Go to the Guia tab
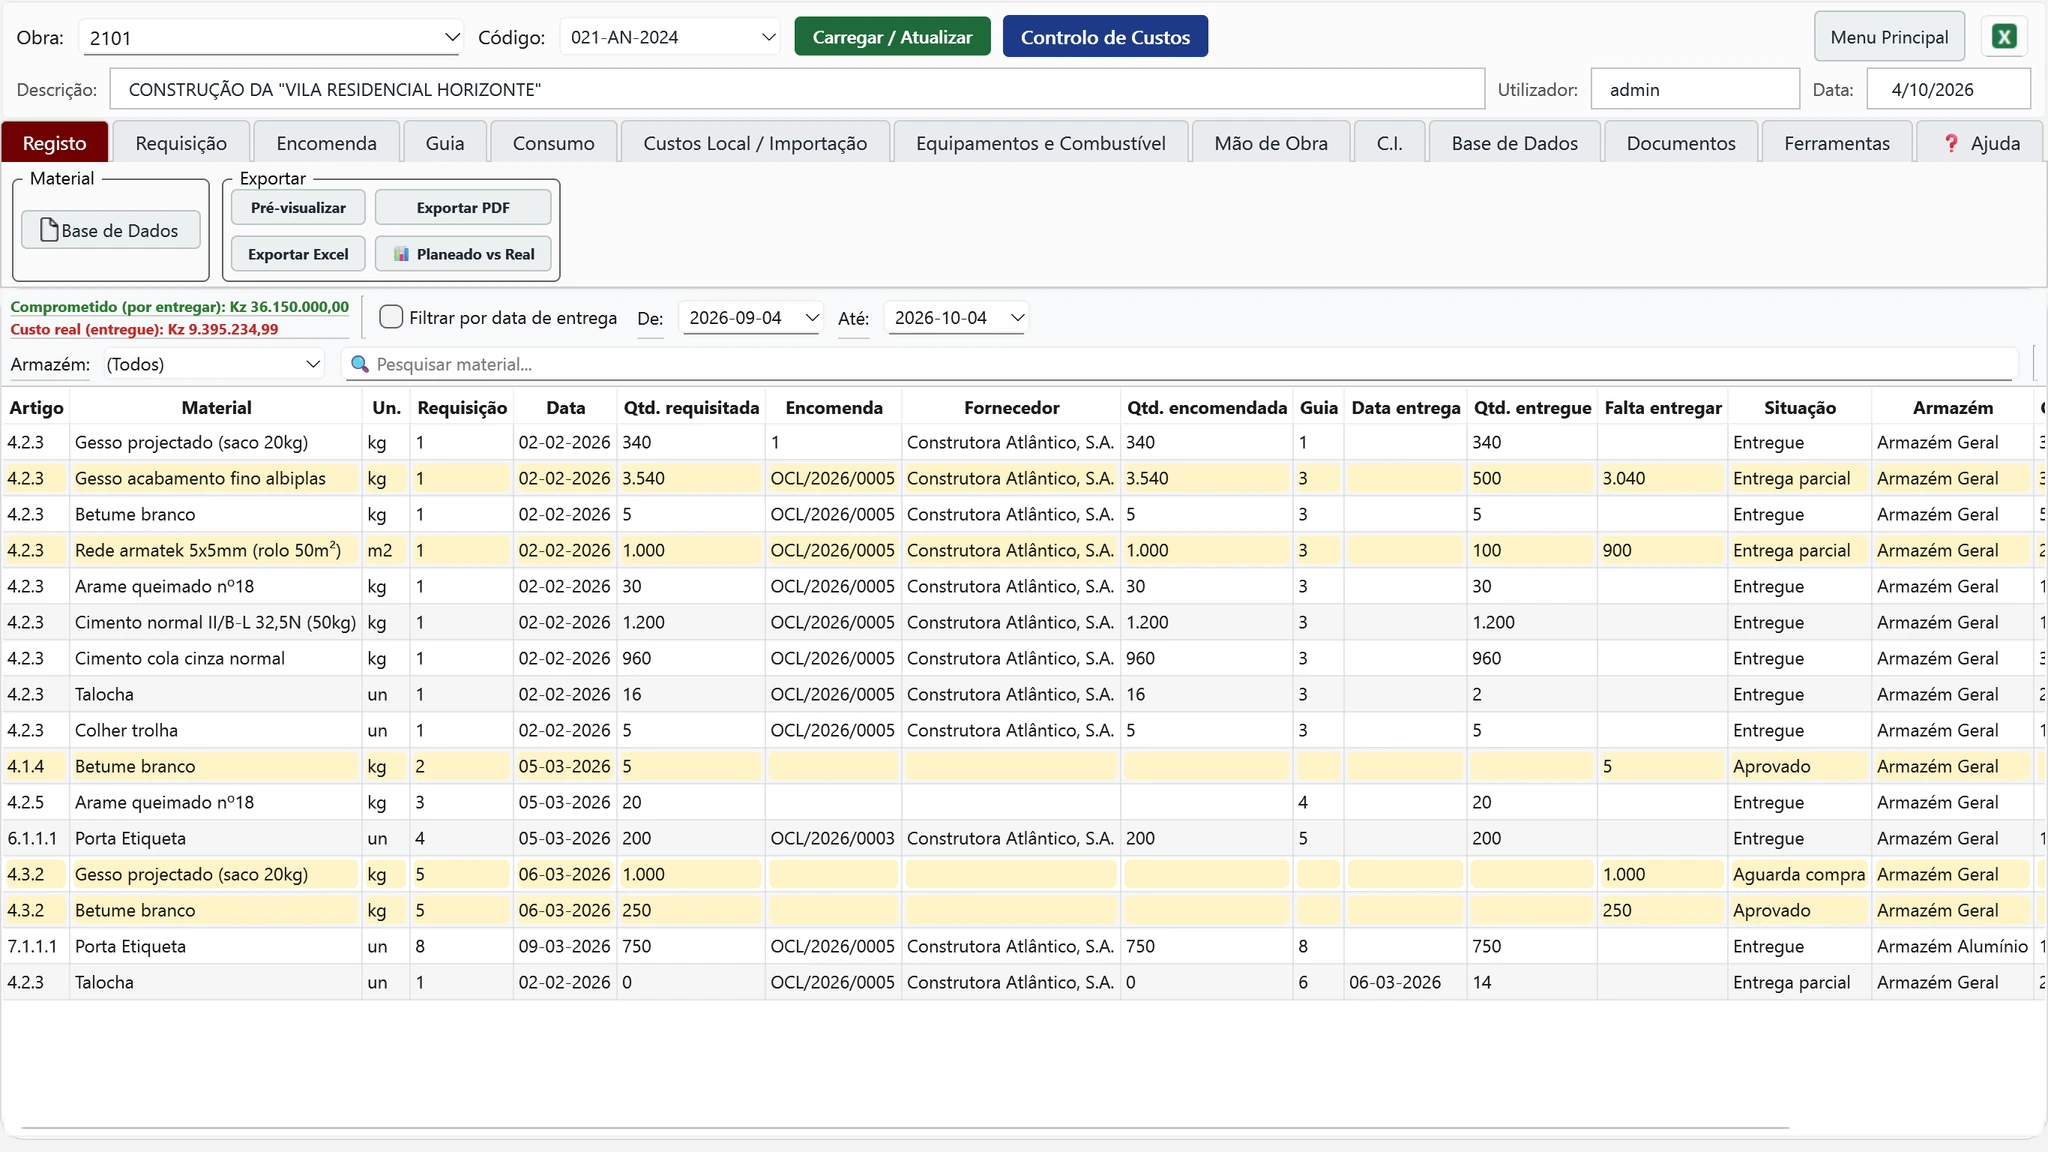2048x1152 pixels. [445, 143]
